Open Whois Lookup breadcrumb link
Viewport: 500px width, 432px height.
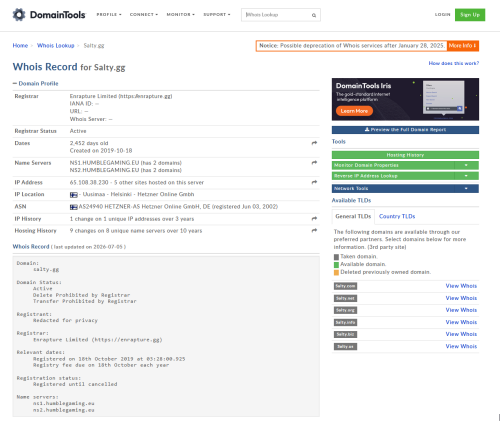click(x=56, y=45)
